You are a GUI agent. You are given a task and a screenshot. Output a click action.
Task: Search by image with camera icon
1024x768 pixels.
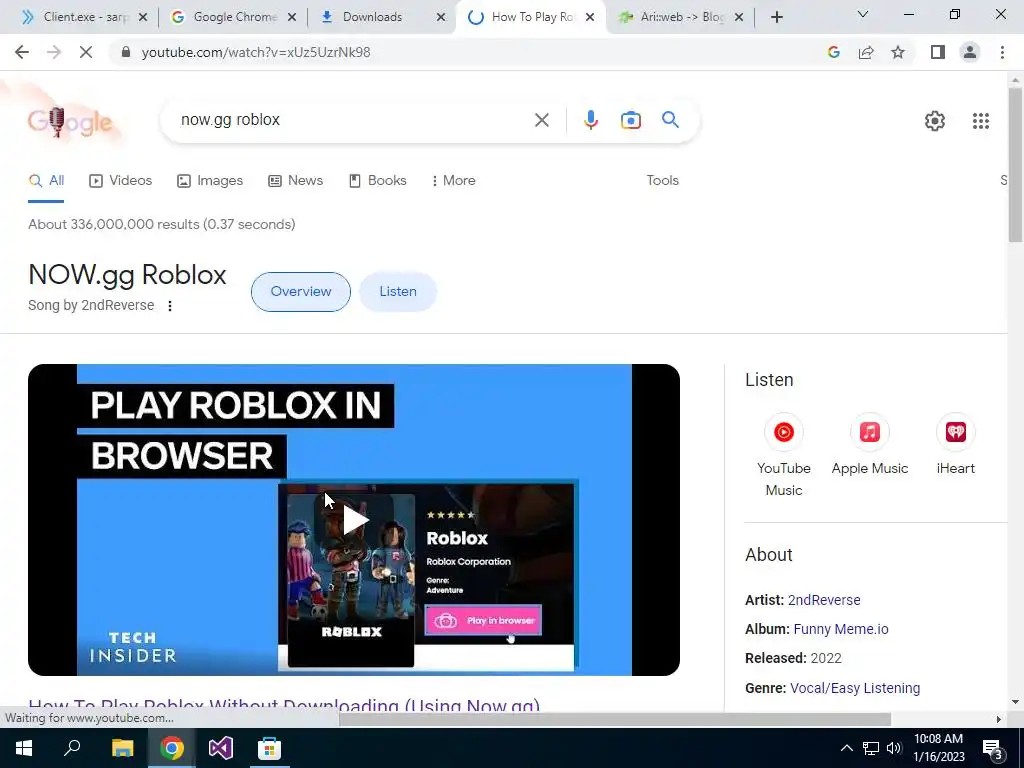(x=630, y=120)
